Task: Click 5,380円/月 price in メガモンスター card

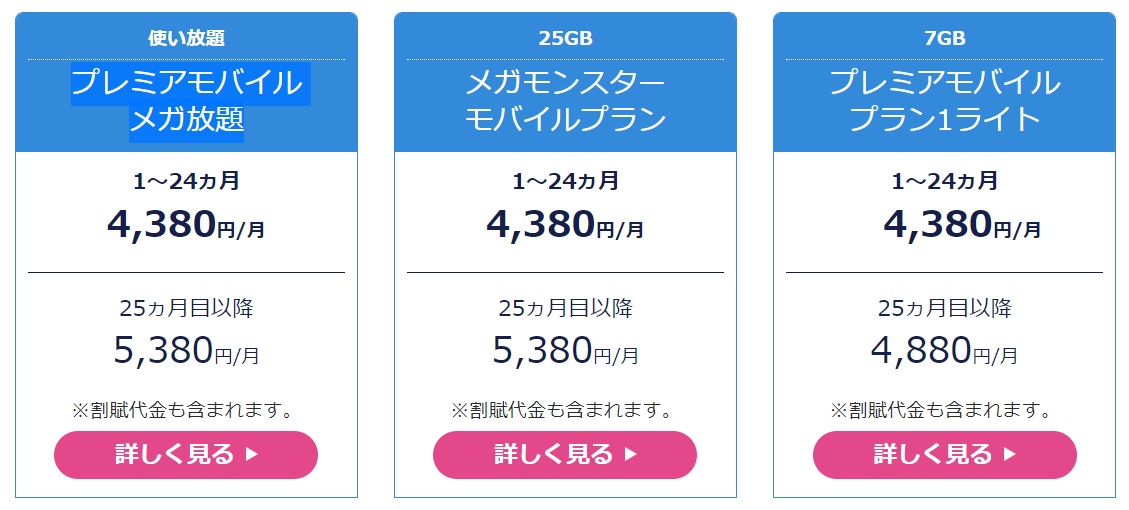Action: [565, 351]
